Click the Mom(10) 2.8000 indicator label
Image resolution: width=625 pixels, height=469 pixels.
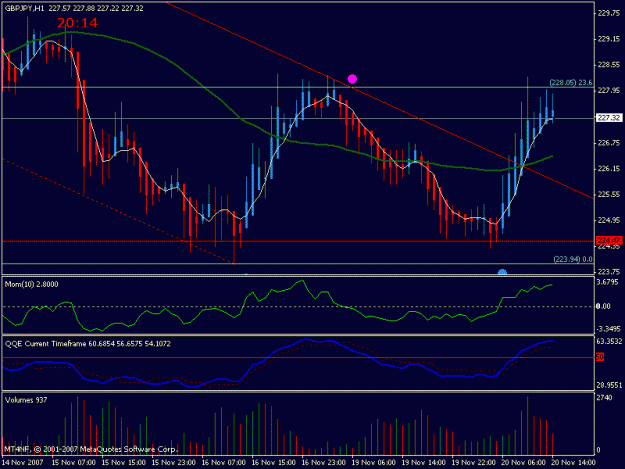click(31, 284)
